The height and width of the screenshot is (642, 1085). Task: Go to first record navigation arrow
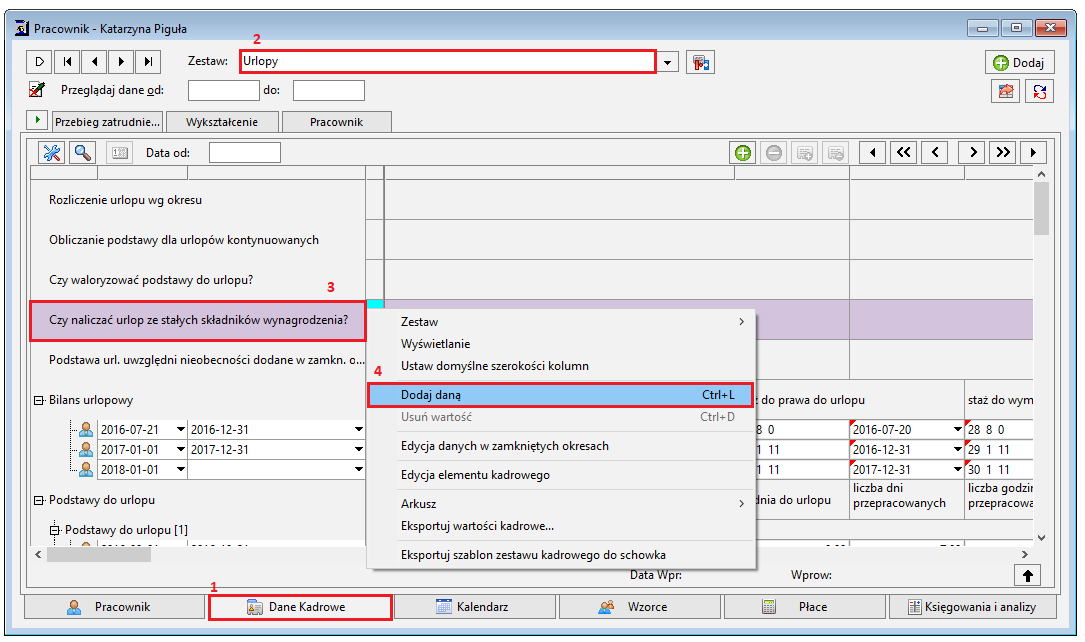[x=67, y=62]
